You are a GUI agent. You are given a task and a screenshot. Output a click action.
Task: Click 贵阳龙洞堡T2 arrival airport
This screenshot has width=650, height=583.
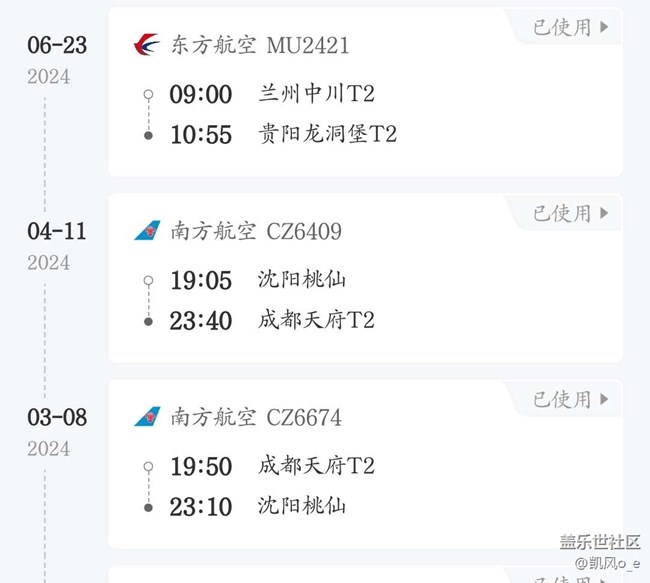pyautogui.click(x=327, y=134)
